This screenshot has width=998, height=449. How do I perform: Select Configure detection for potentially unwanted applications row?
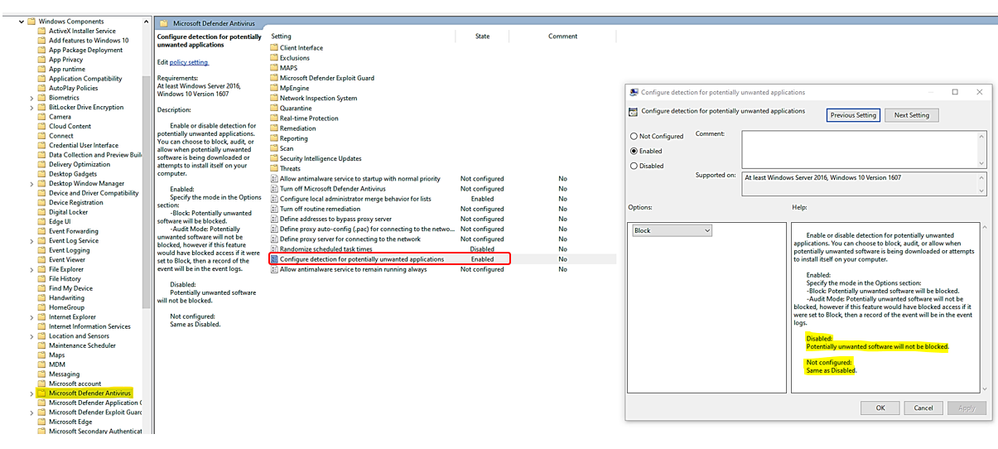coord(443,259)
